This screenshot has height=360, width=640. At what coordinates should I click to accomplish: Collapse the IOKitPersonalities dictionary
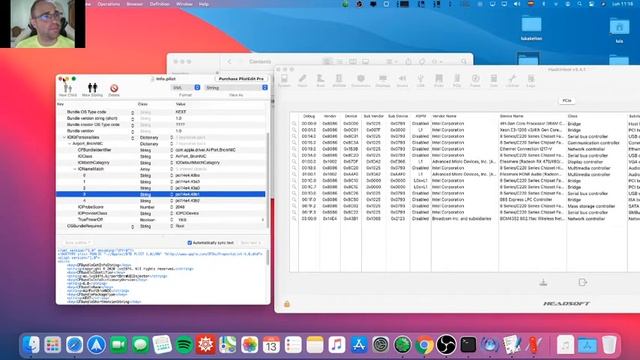point(64,138)
